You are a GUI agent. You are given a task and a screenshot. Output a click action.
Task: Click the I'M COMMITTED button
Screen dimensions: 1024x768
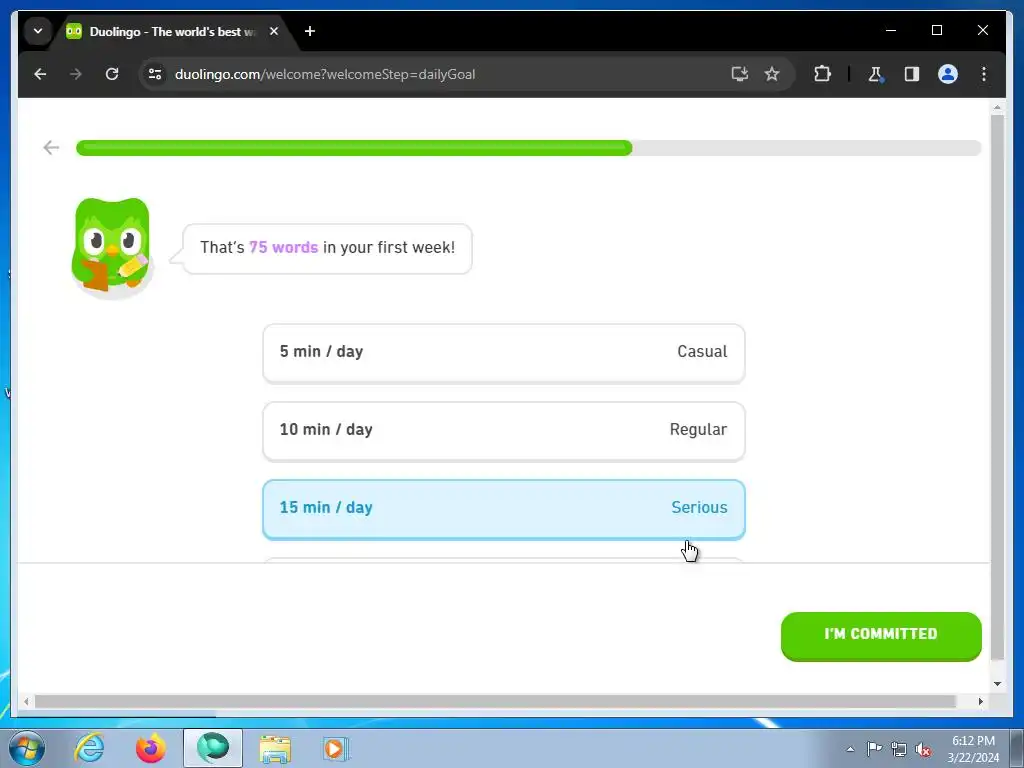(881, 635)
